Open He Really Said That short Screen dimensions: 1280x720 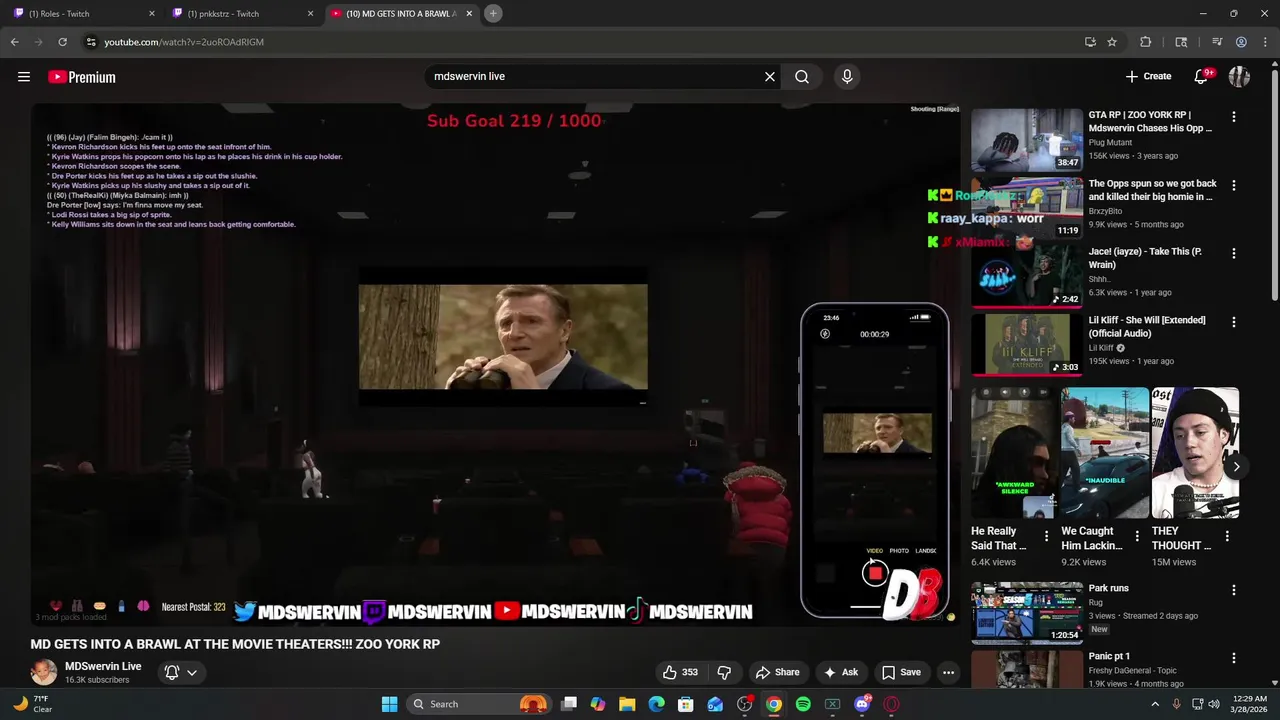tap(1013, 453)
